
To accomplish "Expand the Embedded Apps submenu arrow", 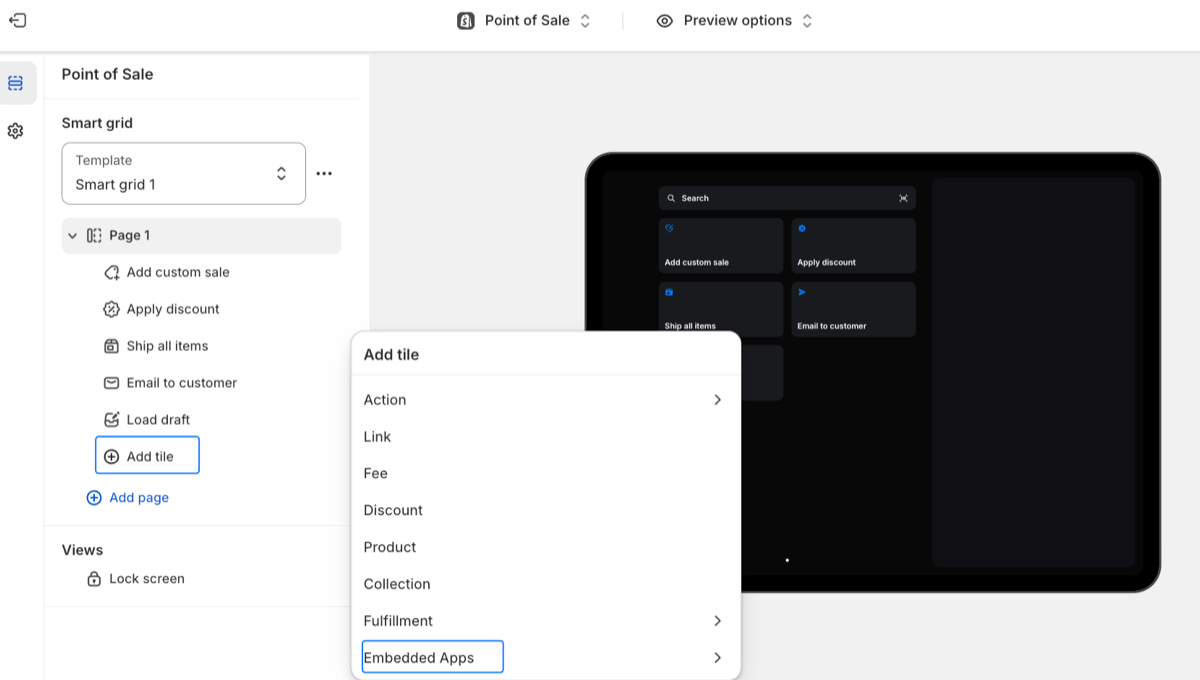I will 718,658.
